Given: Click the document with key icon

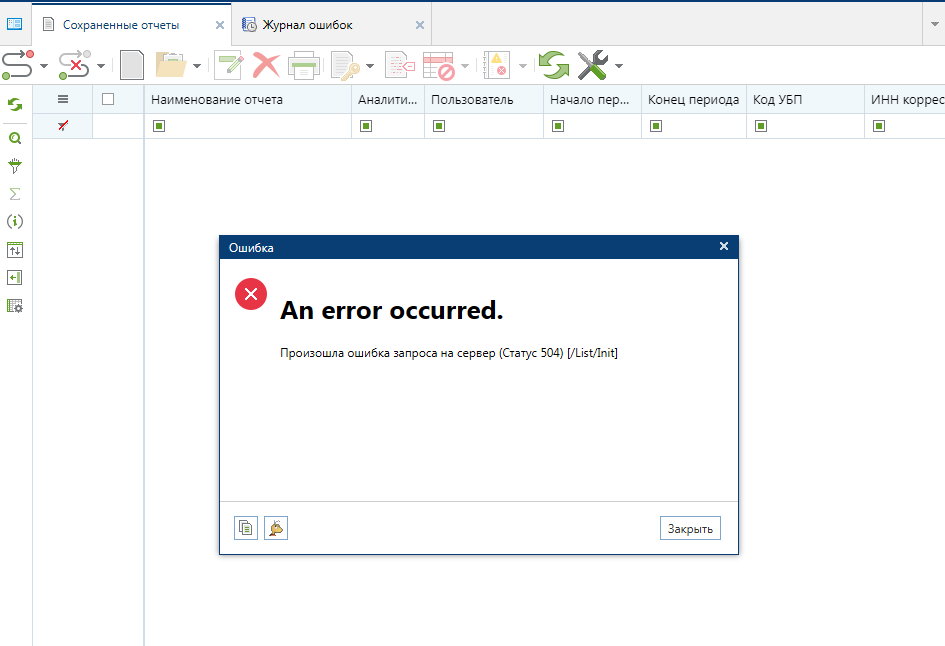Looking at the screenshot, I should pos(346,65).
